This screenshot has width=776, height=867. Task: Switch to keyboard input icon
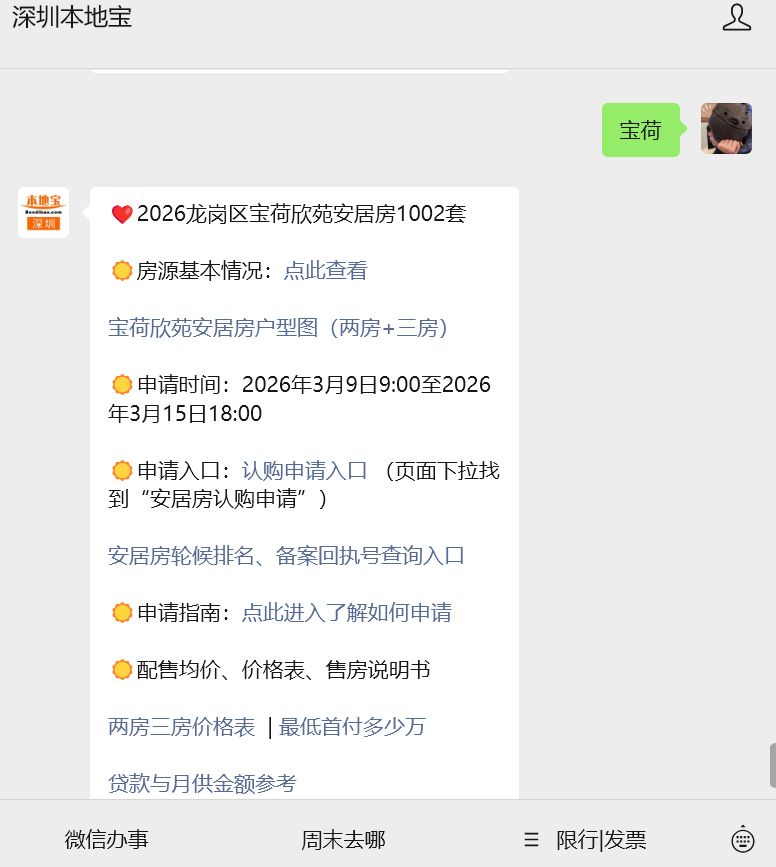[742, 839]
